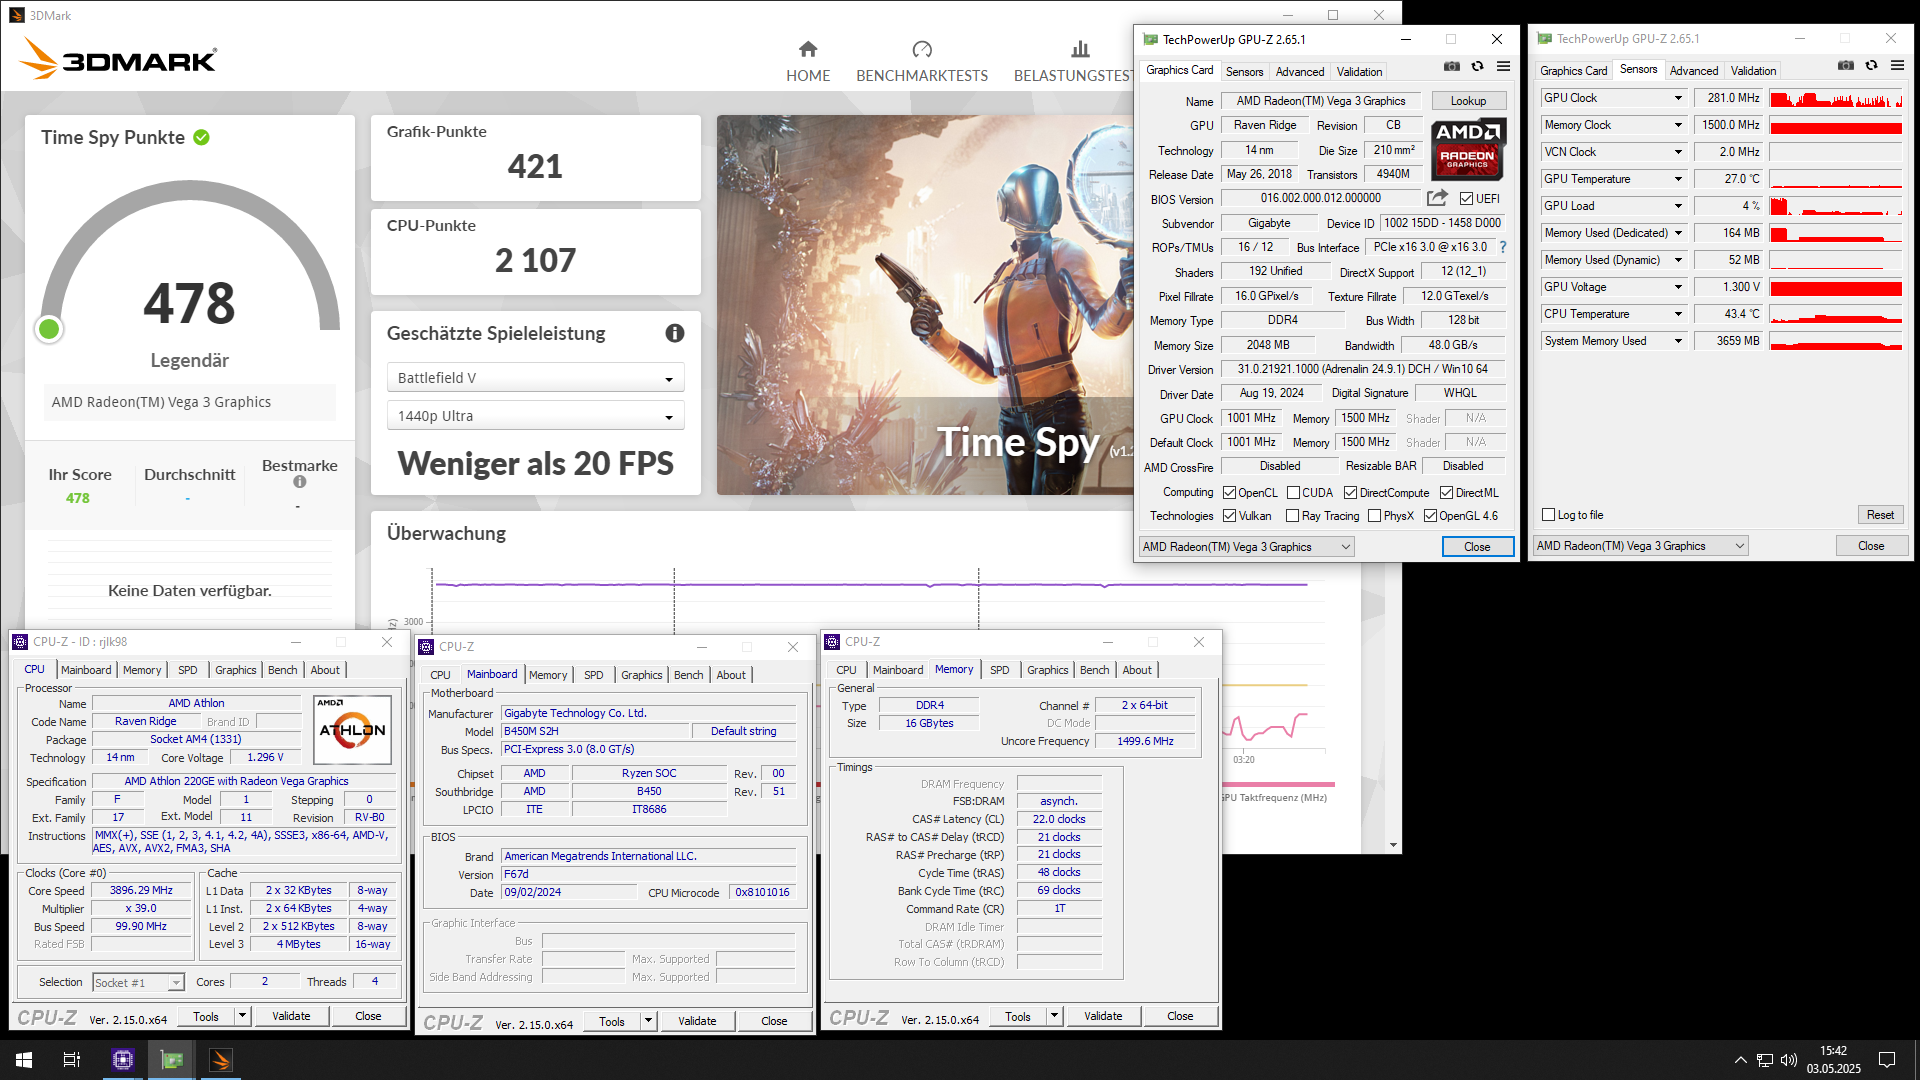The width and height of the screenshot is (1920, 1080).
Task: Click Lookup button in GPU-Z
Action: [x=1468, y=101]
